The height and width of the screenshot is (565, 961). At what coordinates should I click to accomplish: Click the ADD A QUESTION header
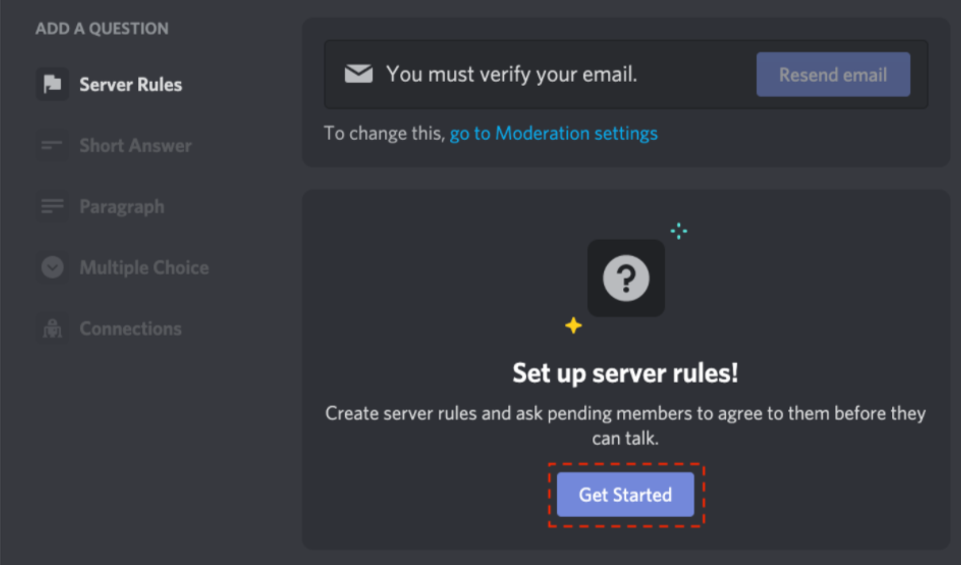tap(102, 29)
